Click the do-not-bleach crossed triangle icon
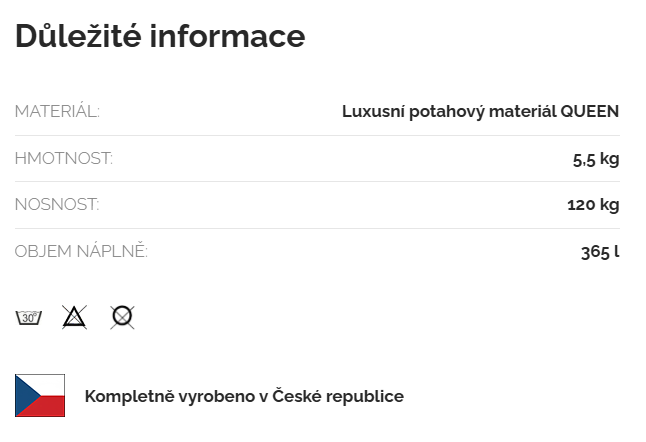This screenshot has width=646, height=442. click(x=75, y=318)
